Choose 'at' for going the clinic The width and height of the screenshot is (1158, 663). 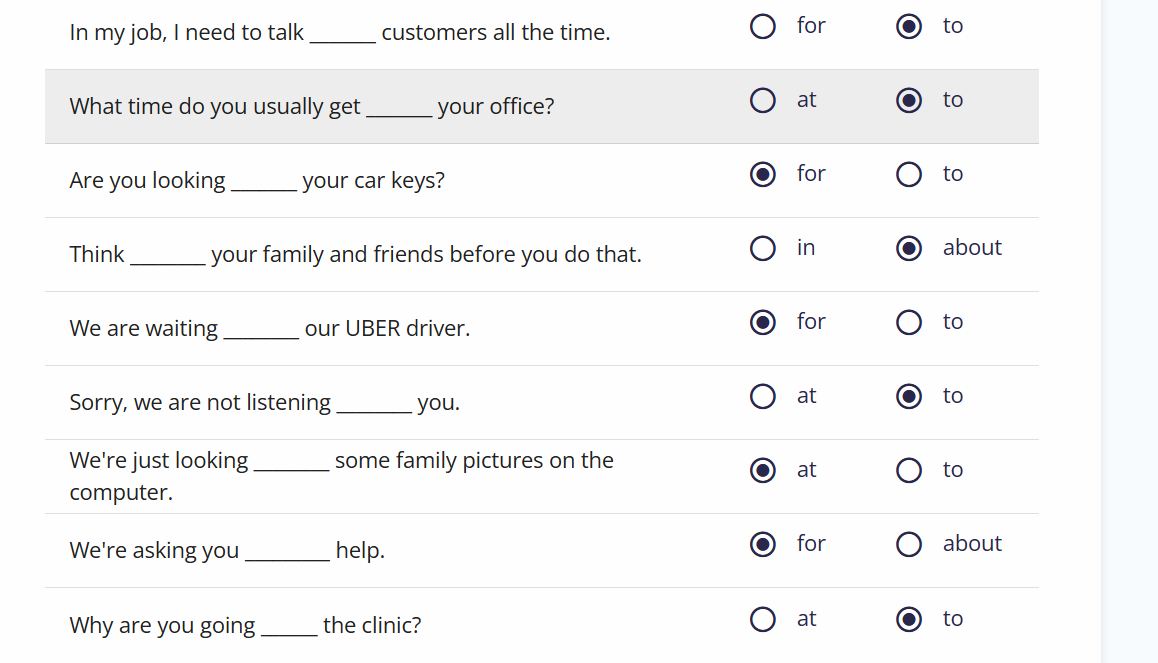[763, 619]
